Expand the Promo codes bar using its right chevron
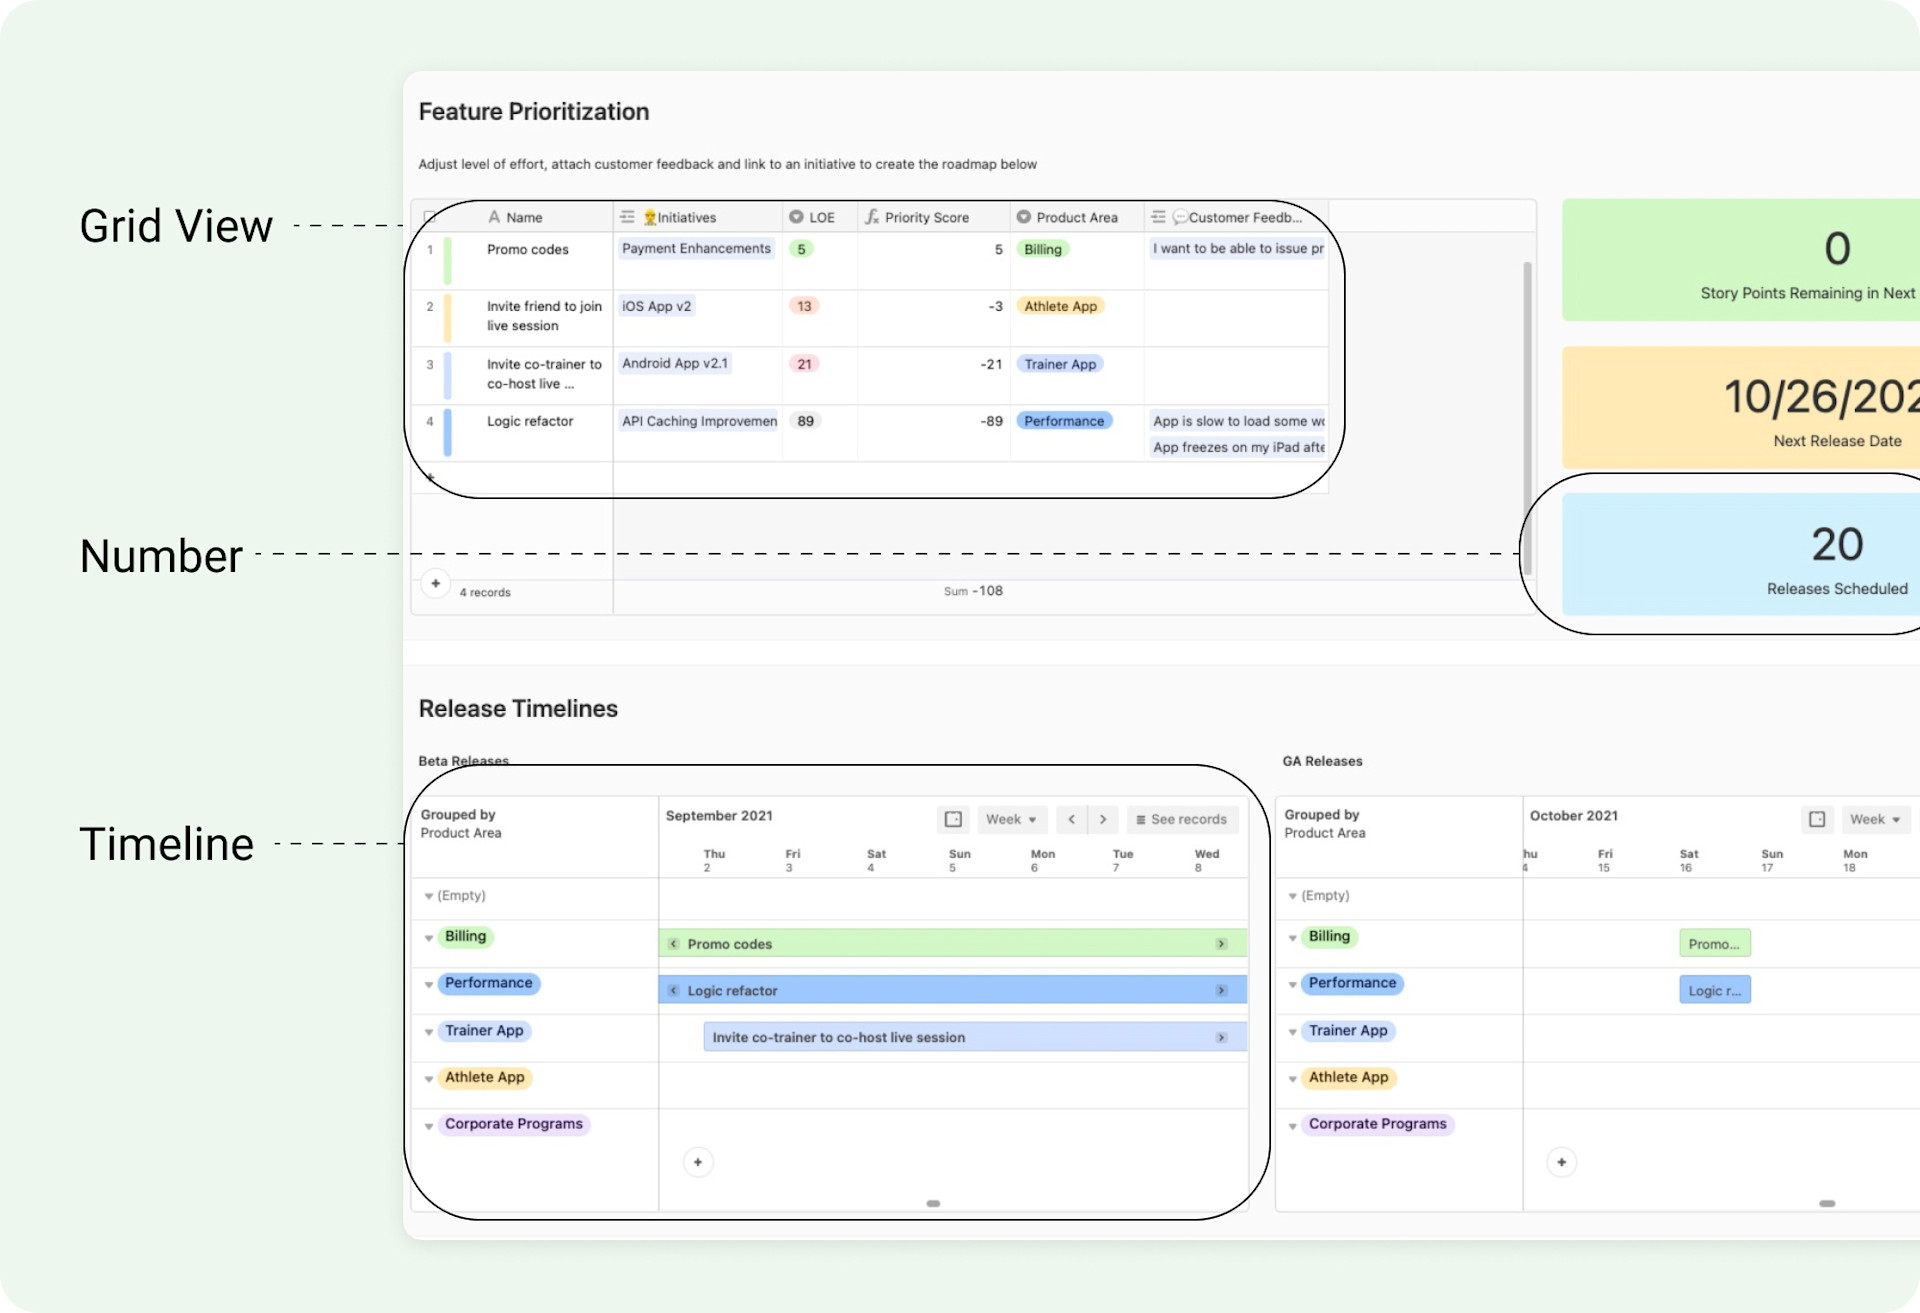Viewport: 1920px width, 1313px height. tap(1221, 943)
